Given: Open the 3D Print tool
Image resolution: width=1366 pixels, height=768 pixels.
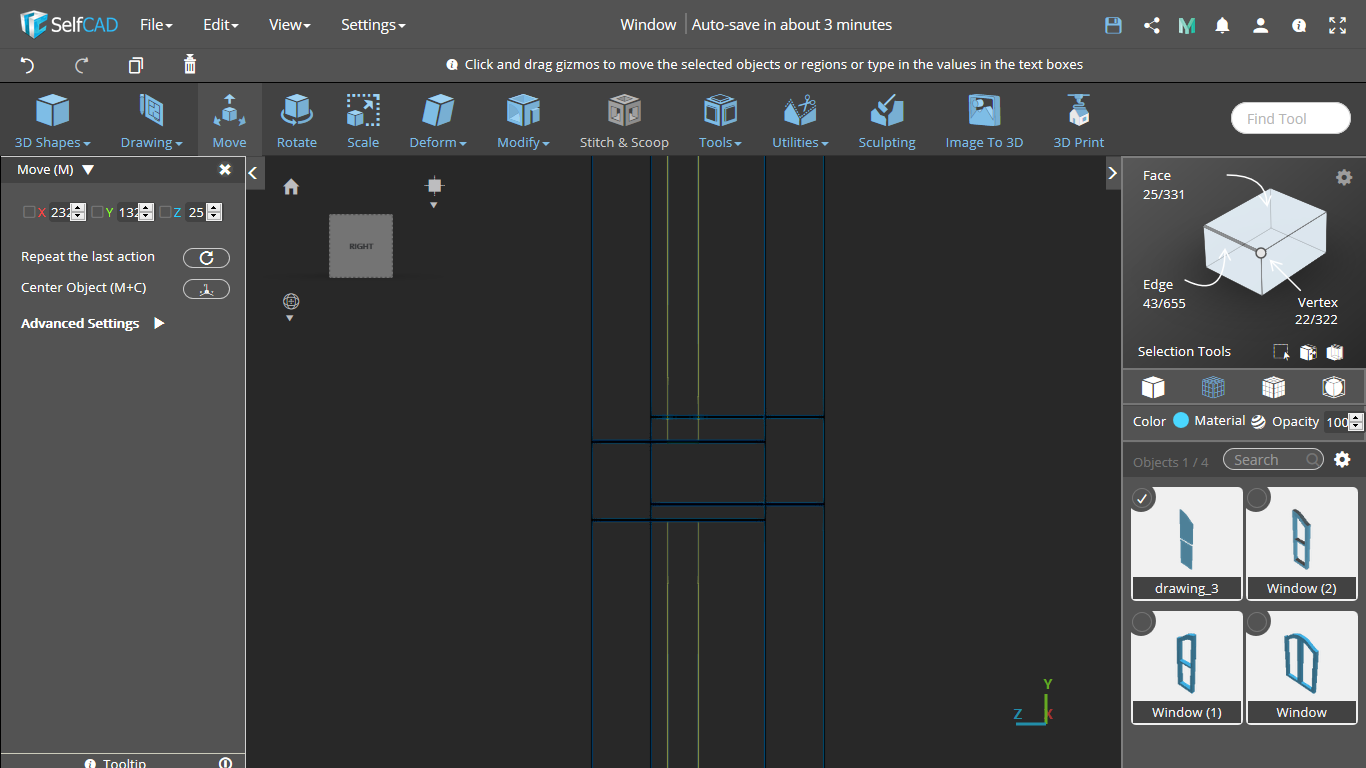Looking at the screenshot, I should (1079, 120).
